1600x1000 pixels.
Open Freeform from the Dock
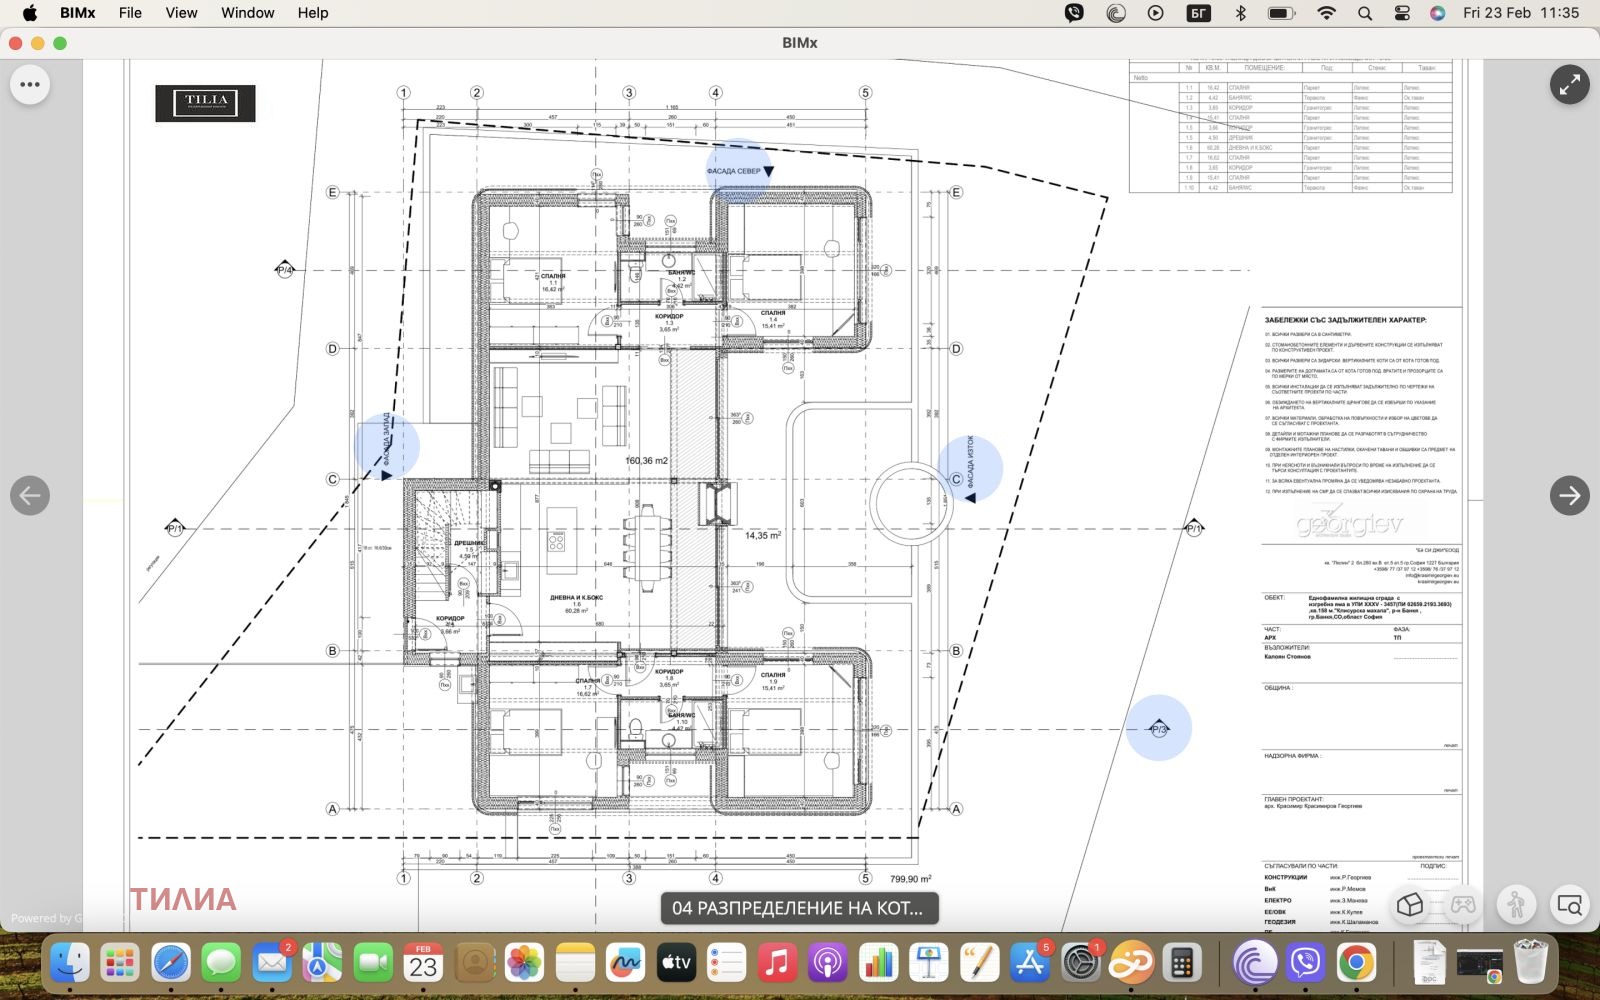click(x=625, y=964)
